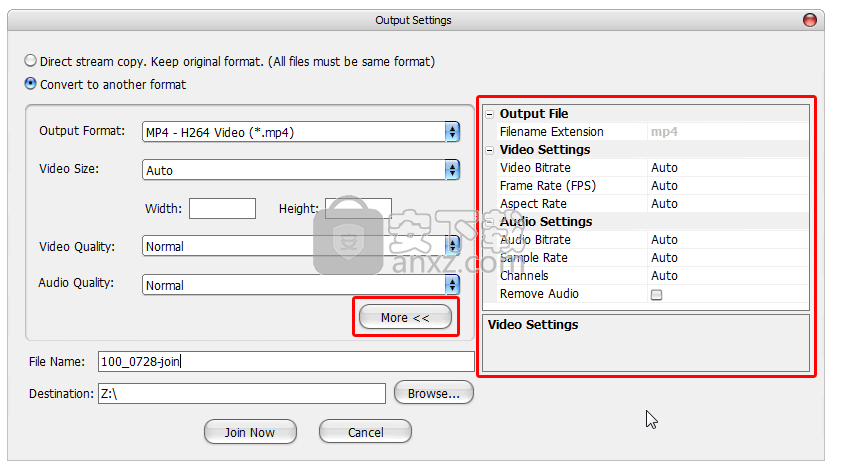
Task: Open the Output Format dropdown
Action: pyautogui.click(x=452, y=132)
